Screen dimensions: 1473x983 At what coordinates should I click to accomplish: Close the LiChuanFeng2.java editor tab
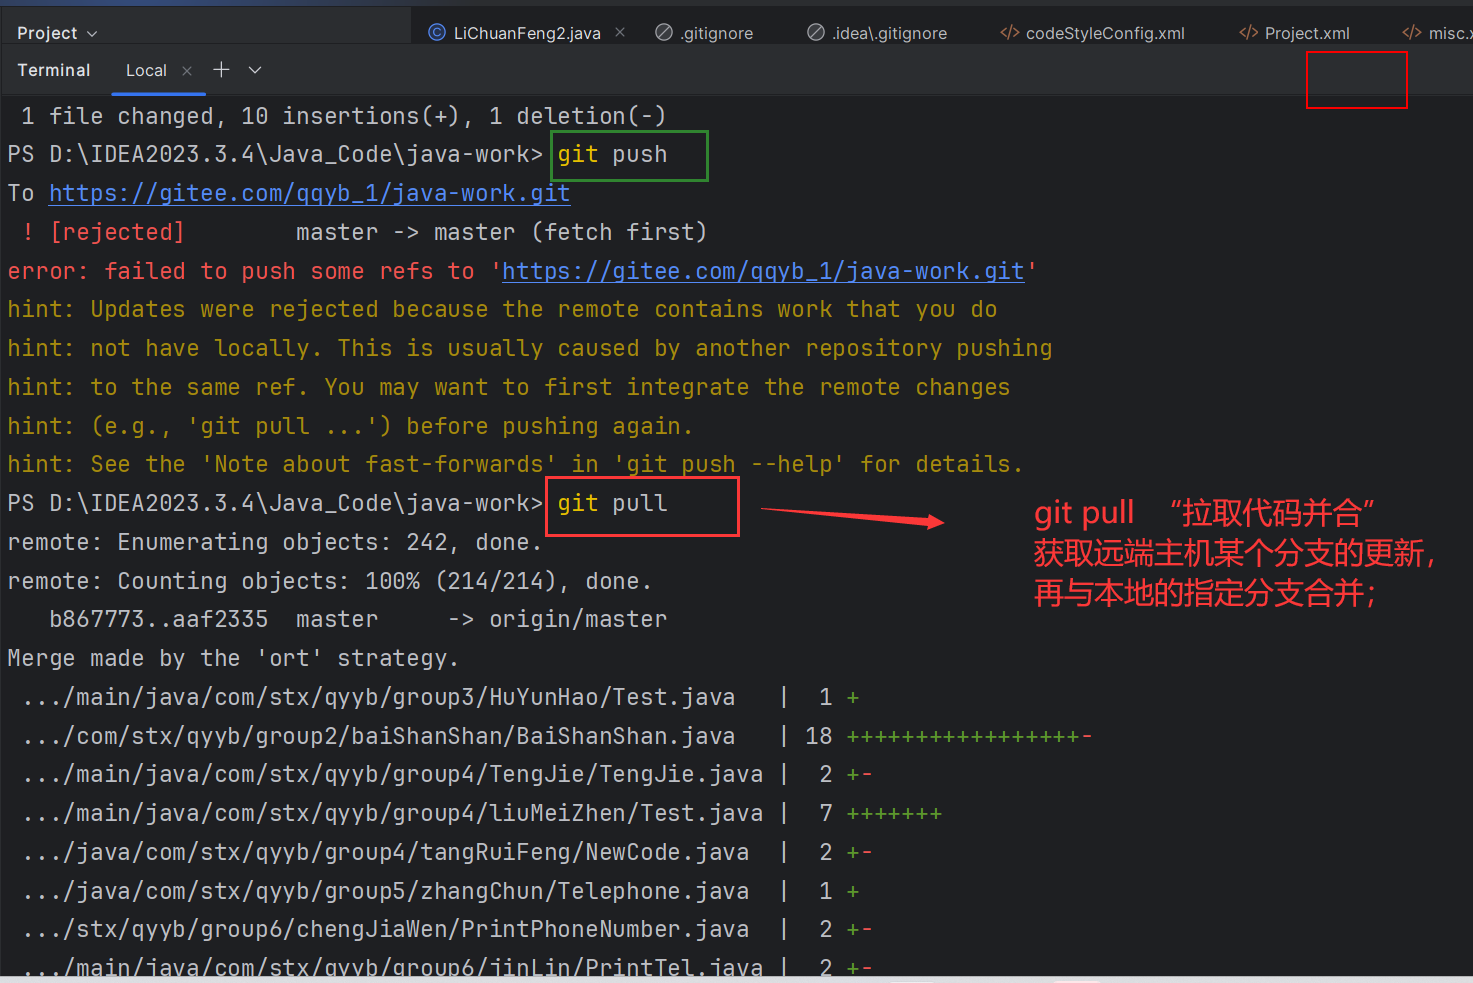coord(620,32)
